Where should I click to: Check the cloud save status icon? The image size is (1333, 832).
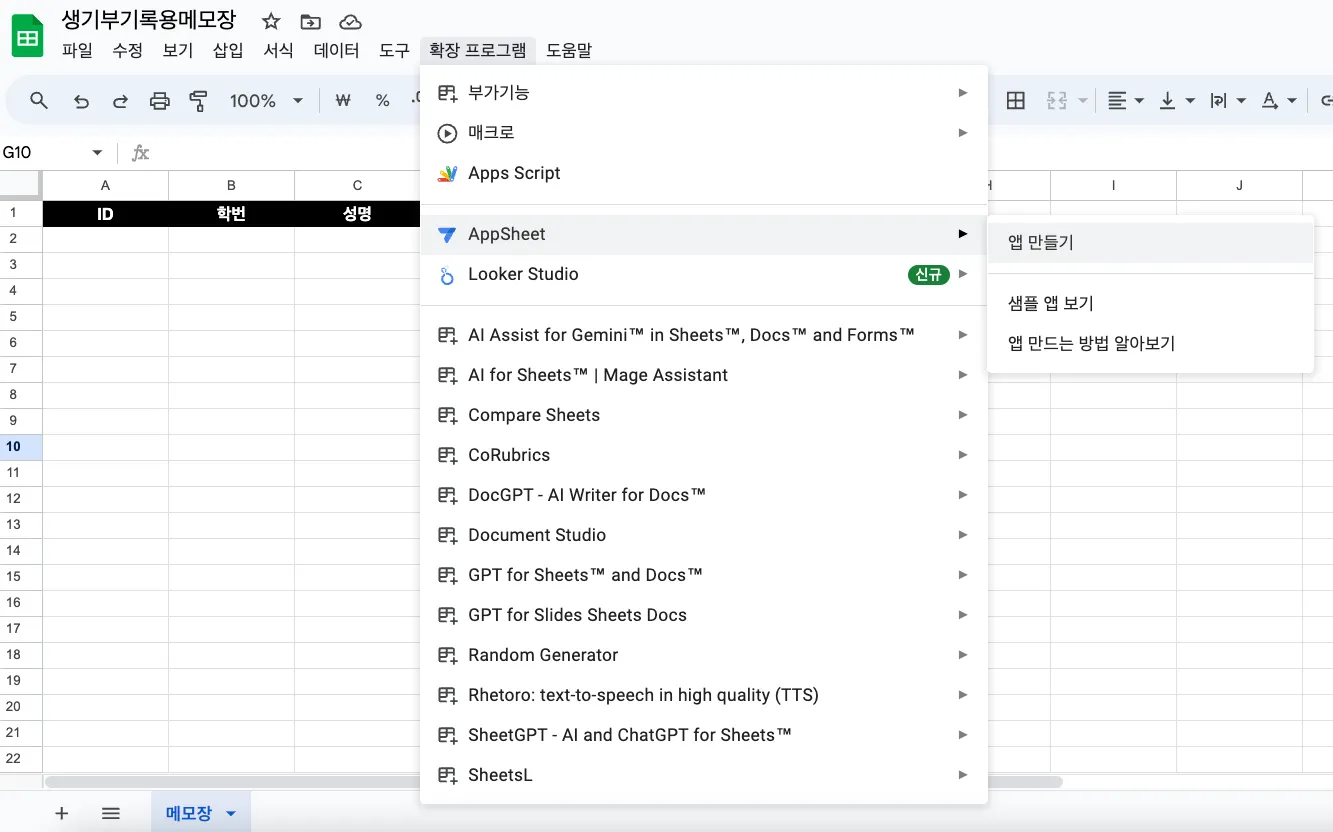[350, 21]
